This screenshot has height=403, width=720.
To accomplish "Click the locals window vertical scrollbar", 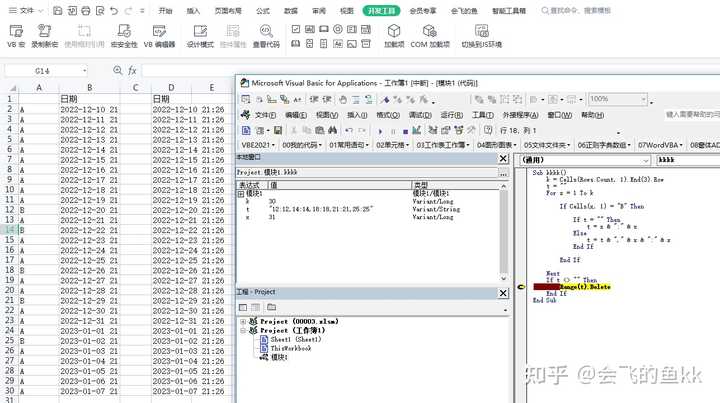I will coord(504,232).
